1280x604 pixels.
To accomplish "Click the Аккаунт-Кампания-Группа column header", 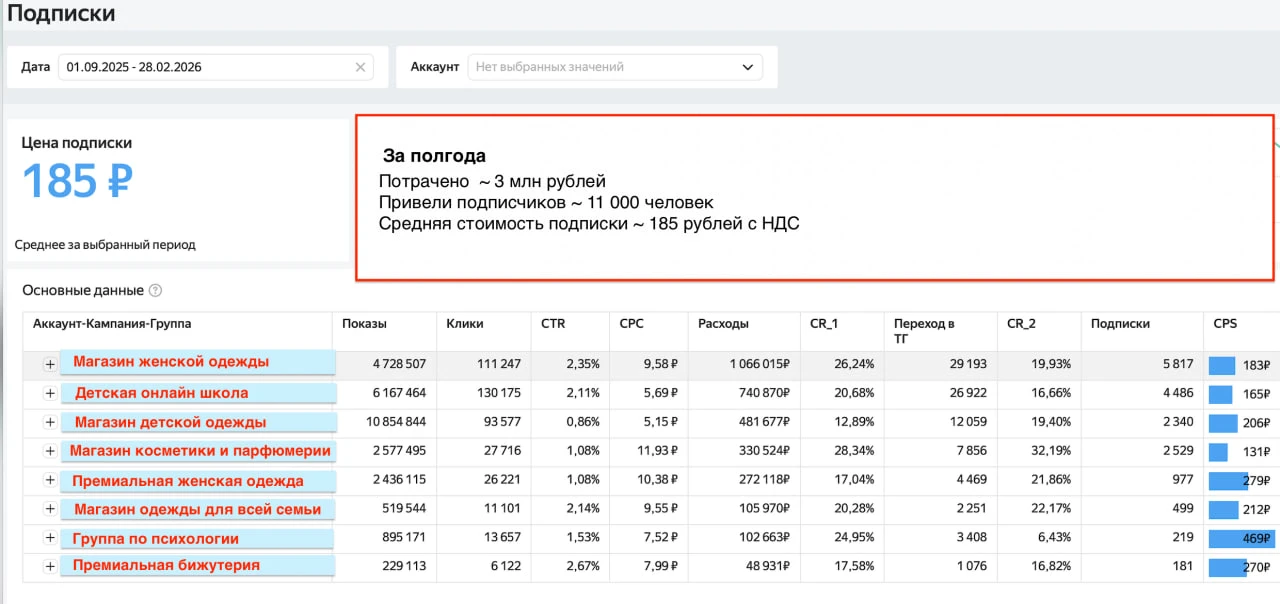I will [x=112, y=324].
